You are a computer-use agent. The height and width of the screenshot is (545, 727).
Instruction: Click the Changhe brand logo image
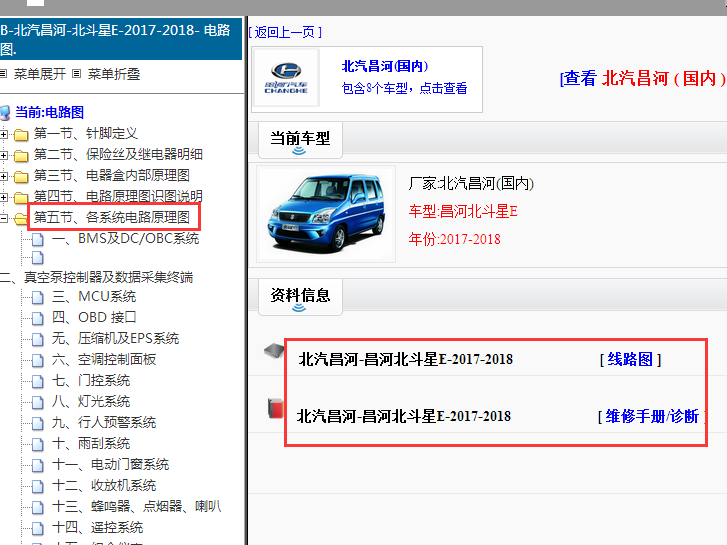tap(286, 78)
